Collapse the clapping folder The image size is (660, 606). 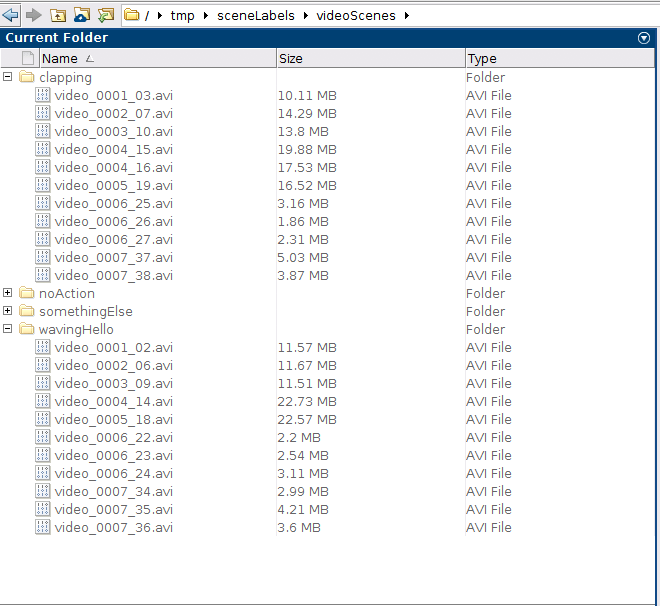click(8, 77)
